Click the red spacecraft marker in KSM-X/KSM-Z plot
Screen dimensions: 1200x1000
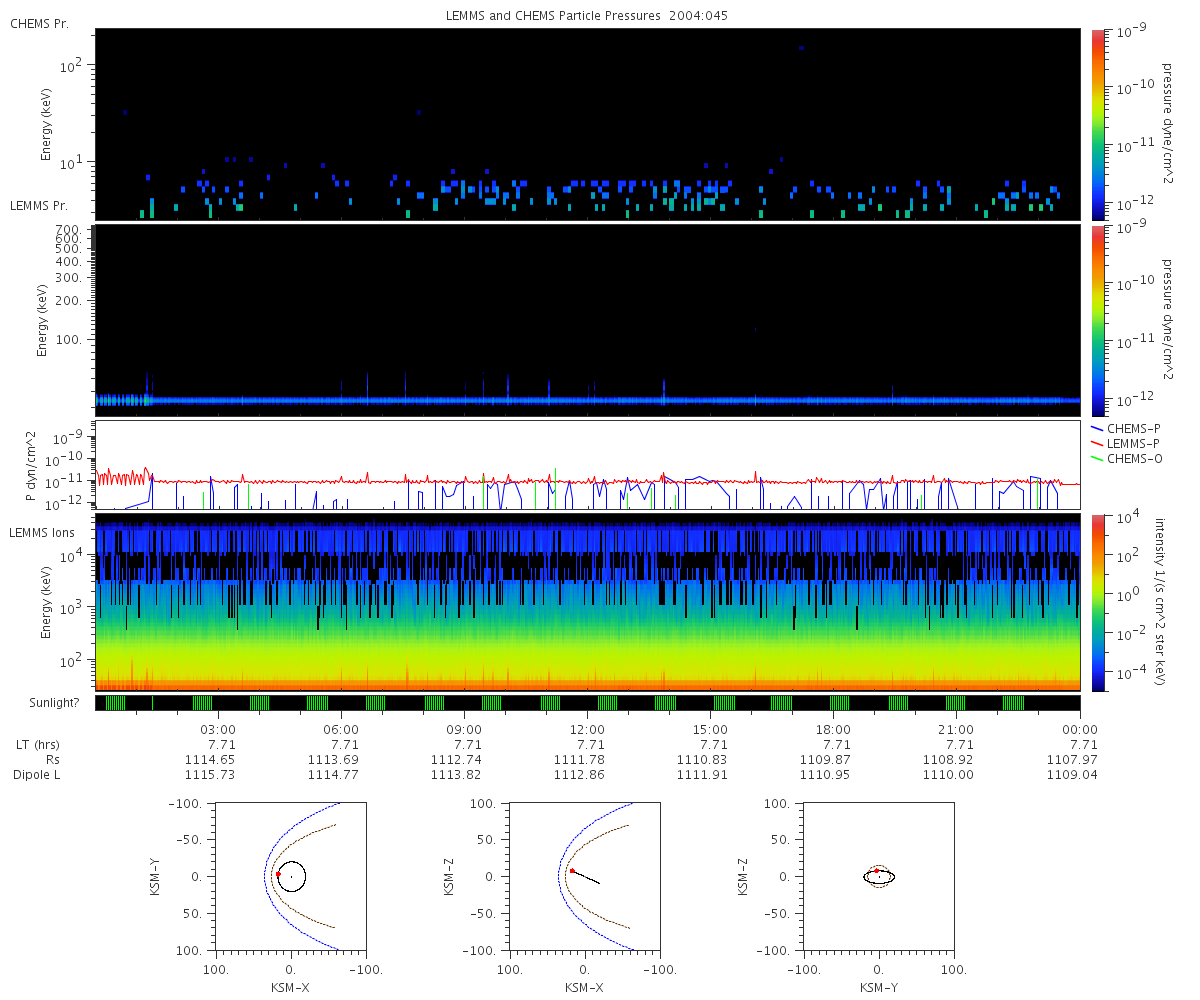(572, 870)
